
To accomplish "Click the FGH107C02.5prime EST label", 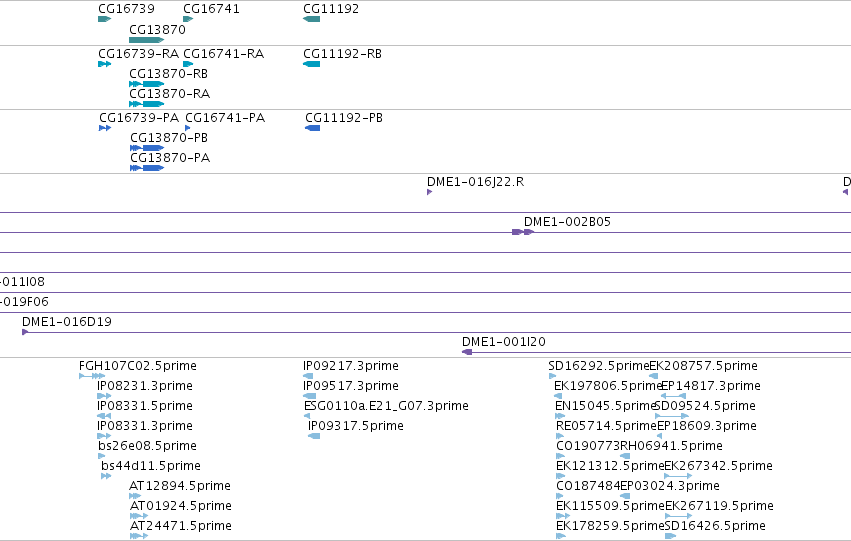I will coord(138,366).
